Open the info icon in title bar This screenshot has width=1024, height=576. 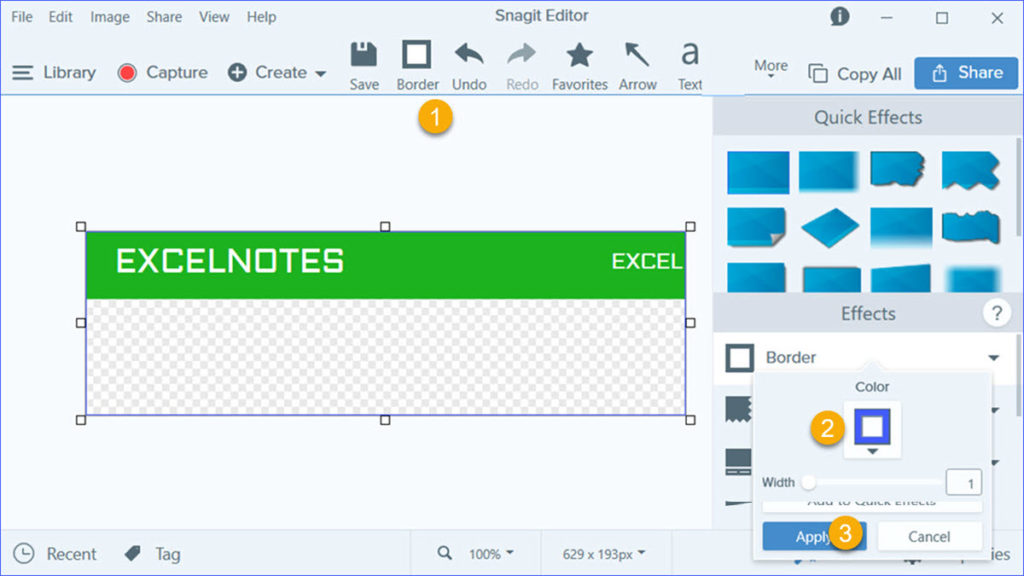(x=840, y=16)
